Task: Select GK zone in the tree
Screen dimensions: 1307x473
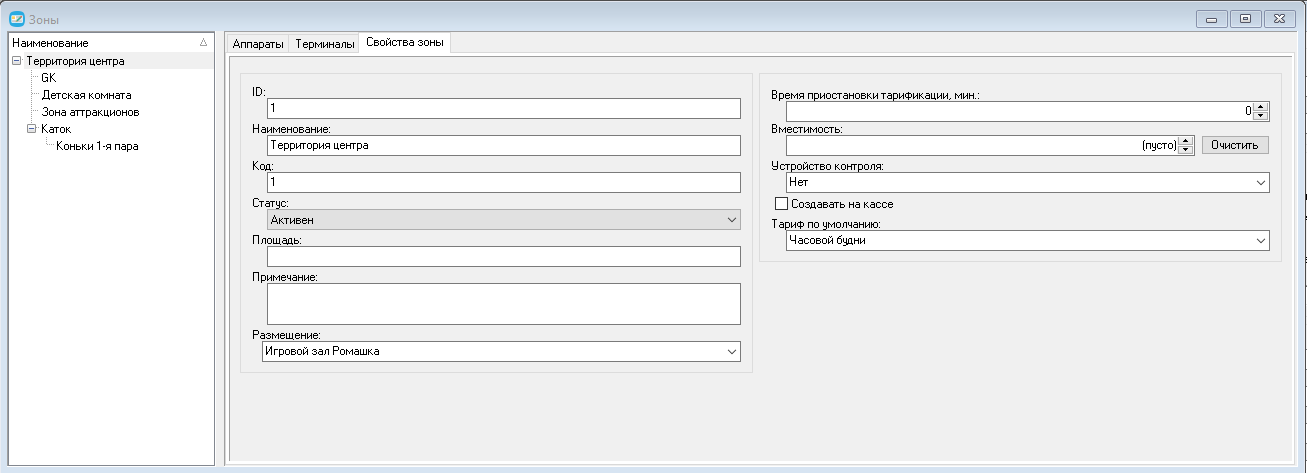Action: click(49, 78)
